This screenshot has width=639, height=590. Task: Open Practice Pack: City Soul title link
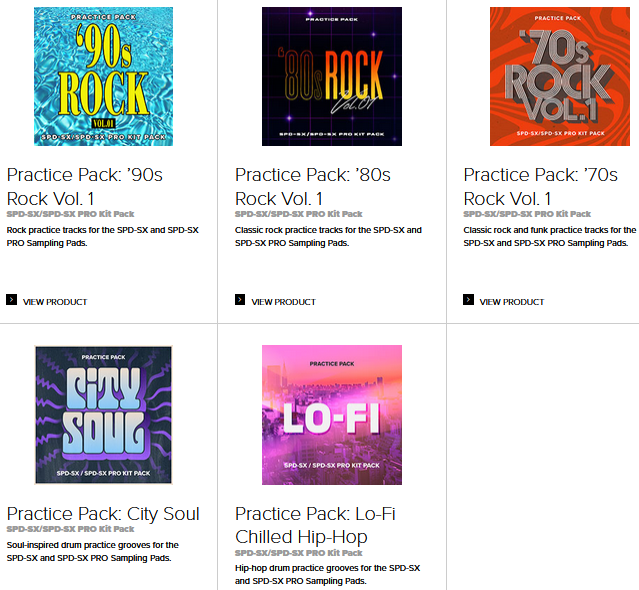(x=103, y=513)
